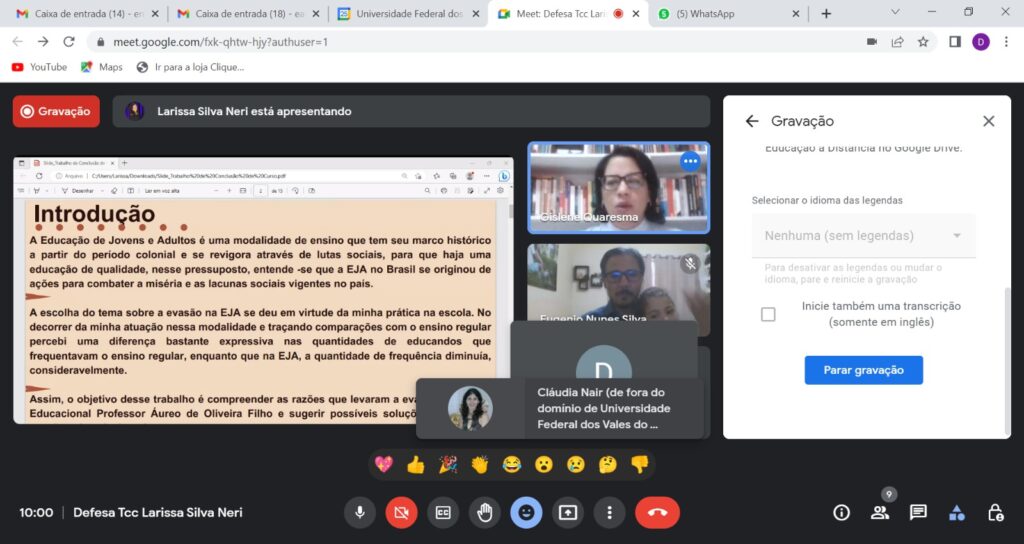Image resolution: width=1024 pixels, height=544 pixels.
Task: Open activities shapes icon
Action: point(957,513)
